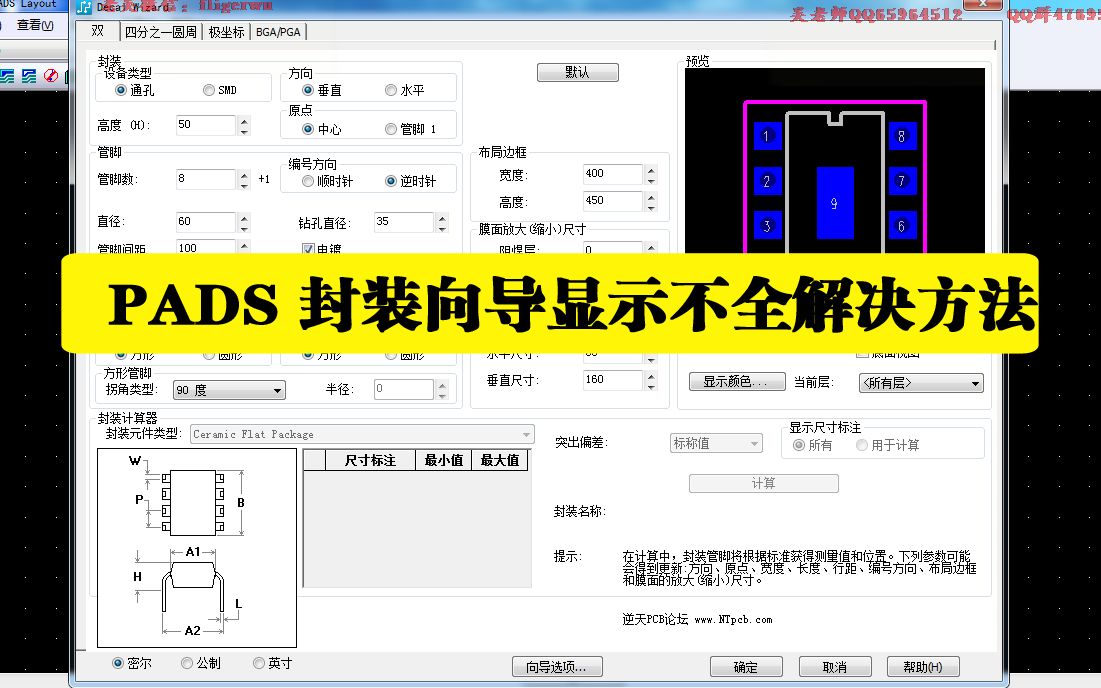The image size is (1101, 688).
Task: Open the 显示颜色 color settings
Action: (x=737, y=380)
